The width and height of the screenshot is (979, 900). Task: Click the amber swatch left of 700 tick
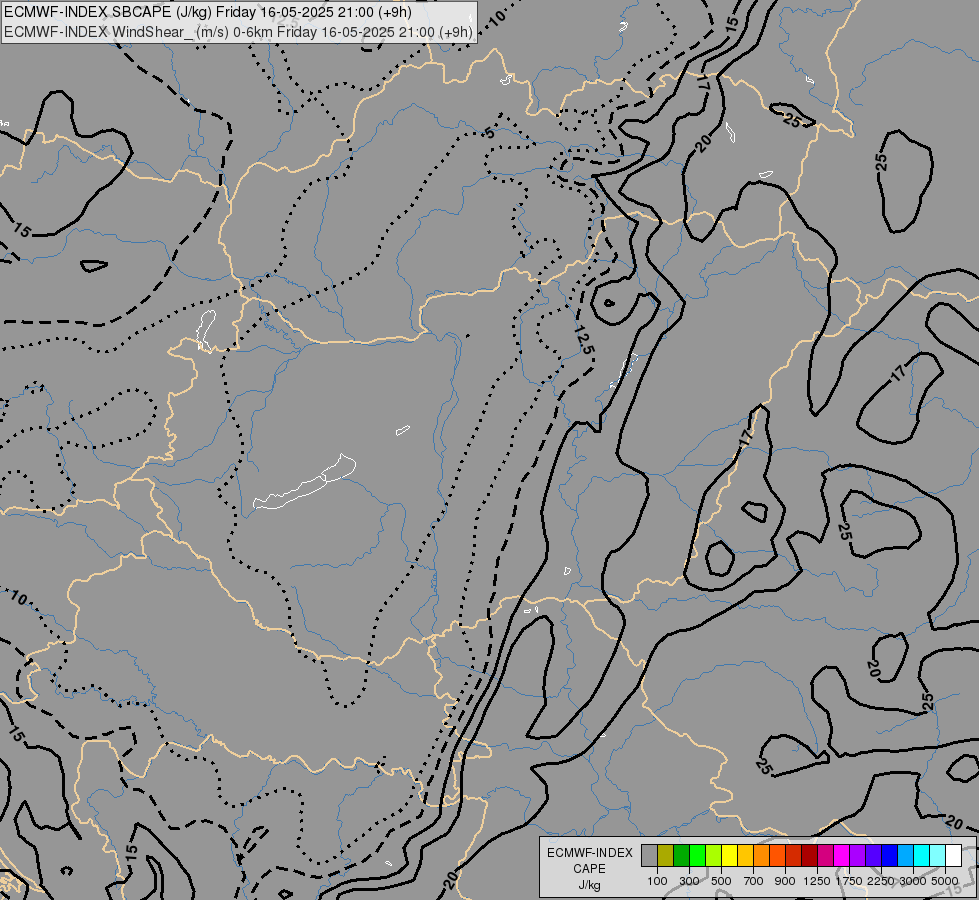745,856
